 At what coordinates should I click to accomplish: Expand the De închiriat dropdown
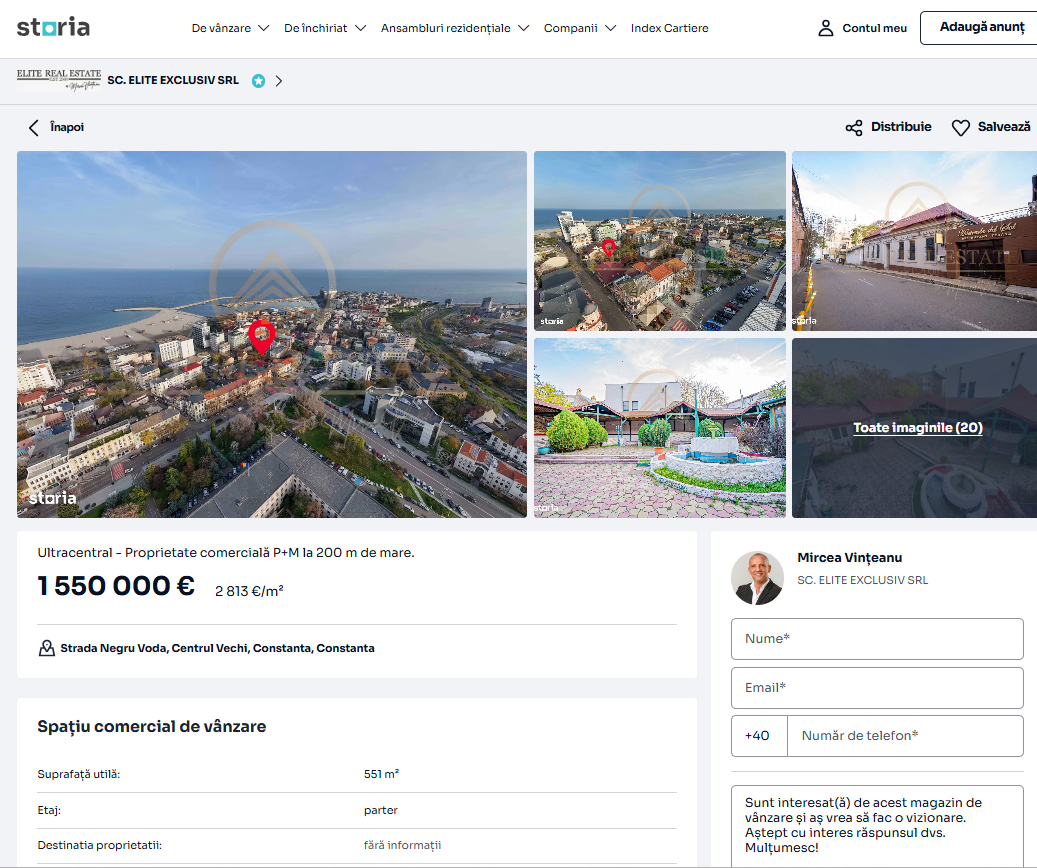point(325,28)
